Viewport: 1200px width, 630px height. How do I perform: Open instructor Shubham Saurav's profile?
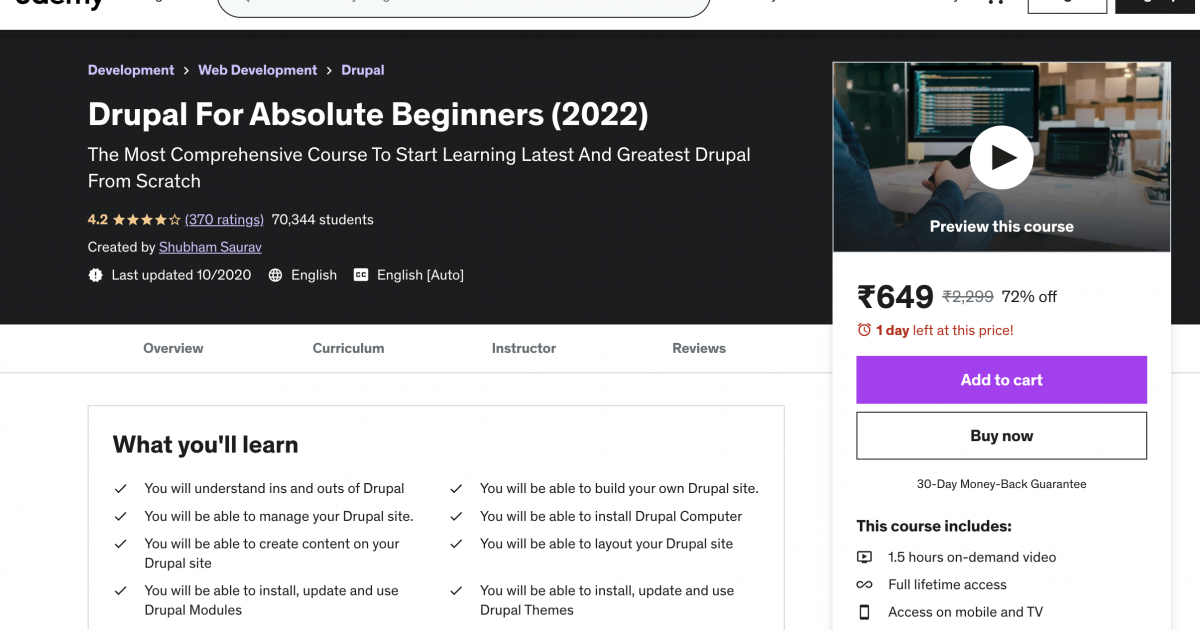click(209, 246)
